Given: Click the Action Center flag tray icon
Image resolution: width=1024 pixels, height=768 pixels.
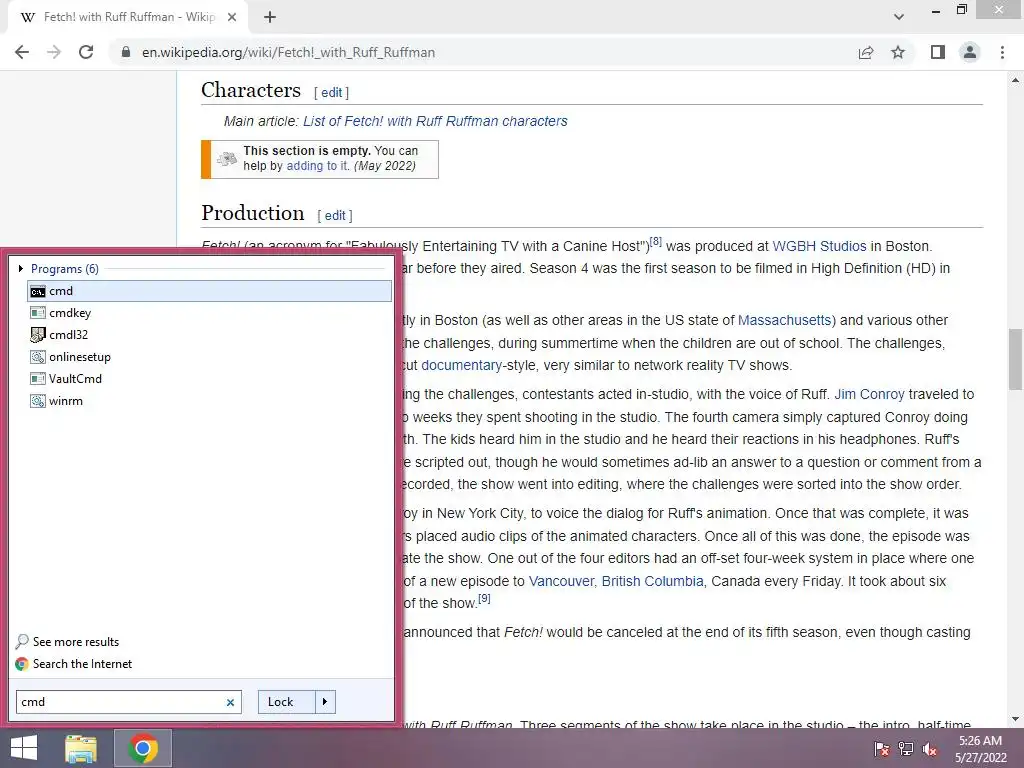Looking at the screenshot, I should [x=882, y=749].
